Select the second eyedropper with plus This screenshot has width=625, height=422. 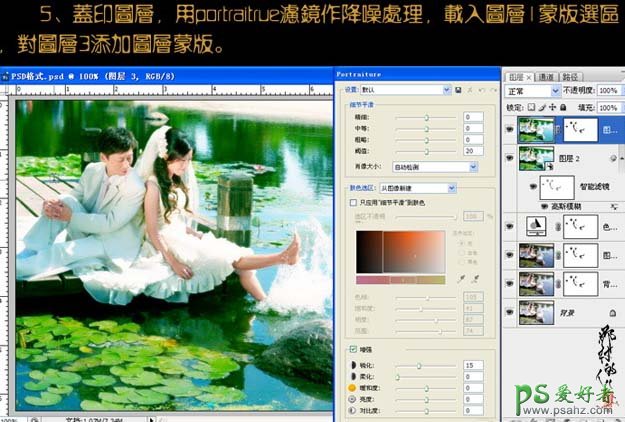click(474, 280)
